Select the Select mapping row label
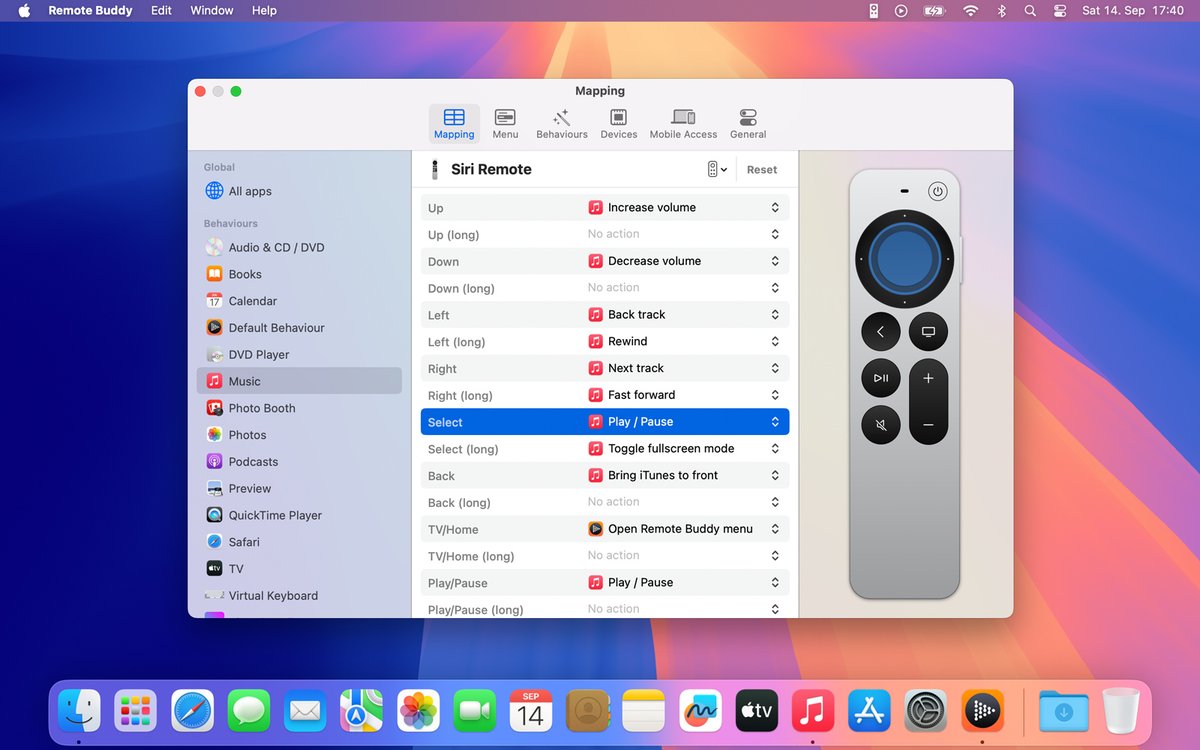Screen dimensions: 1200x750 (445, 423)
